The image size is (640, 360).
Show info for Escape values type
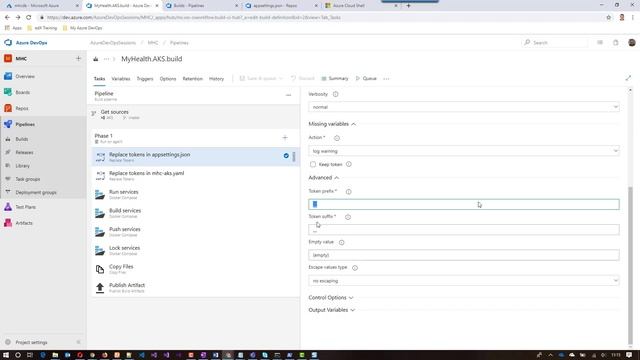pyautogui.click(x=355, y=268)
